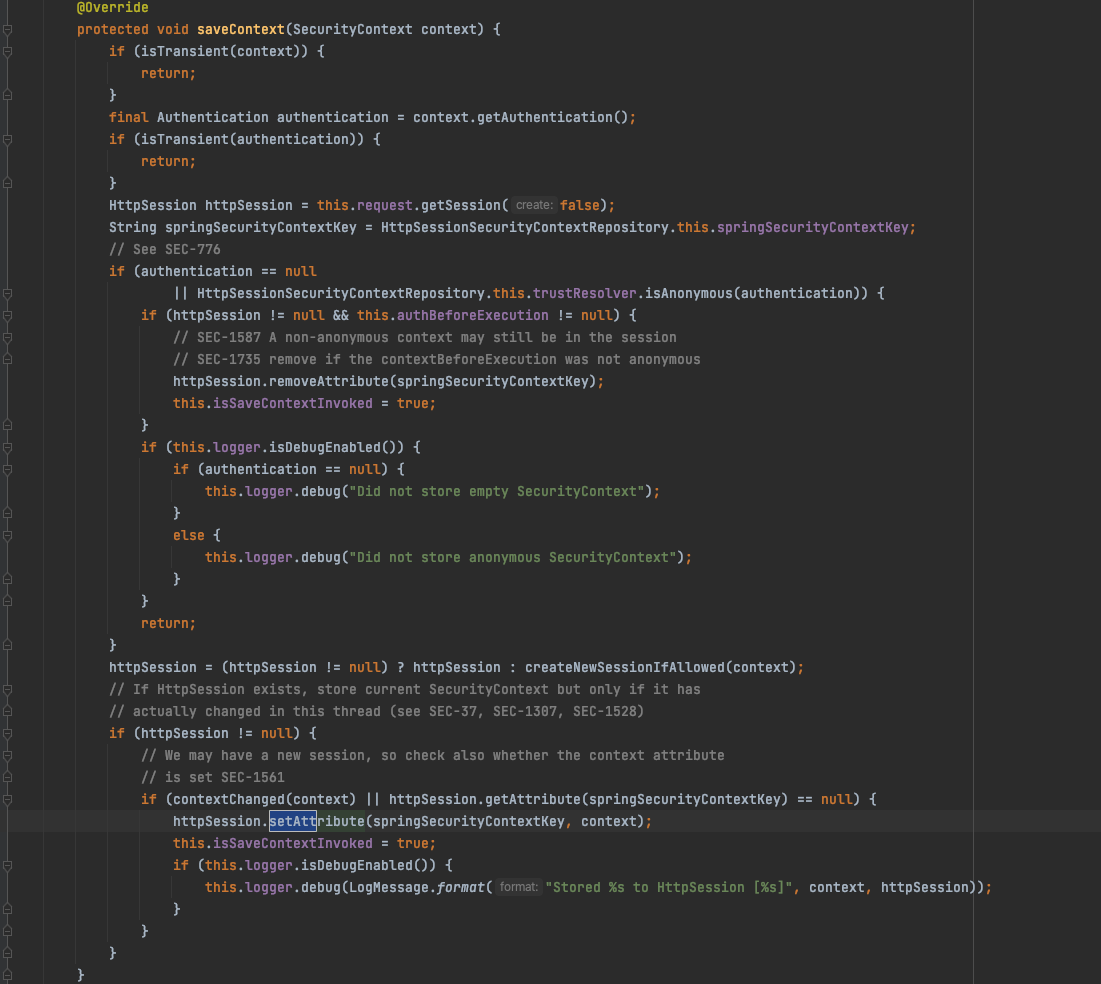Image resolution: width=1101 pixels, height=984 pixels.
Task: Click the 'final' keyword before Authentication
Action: [128, 117]
